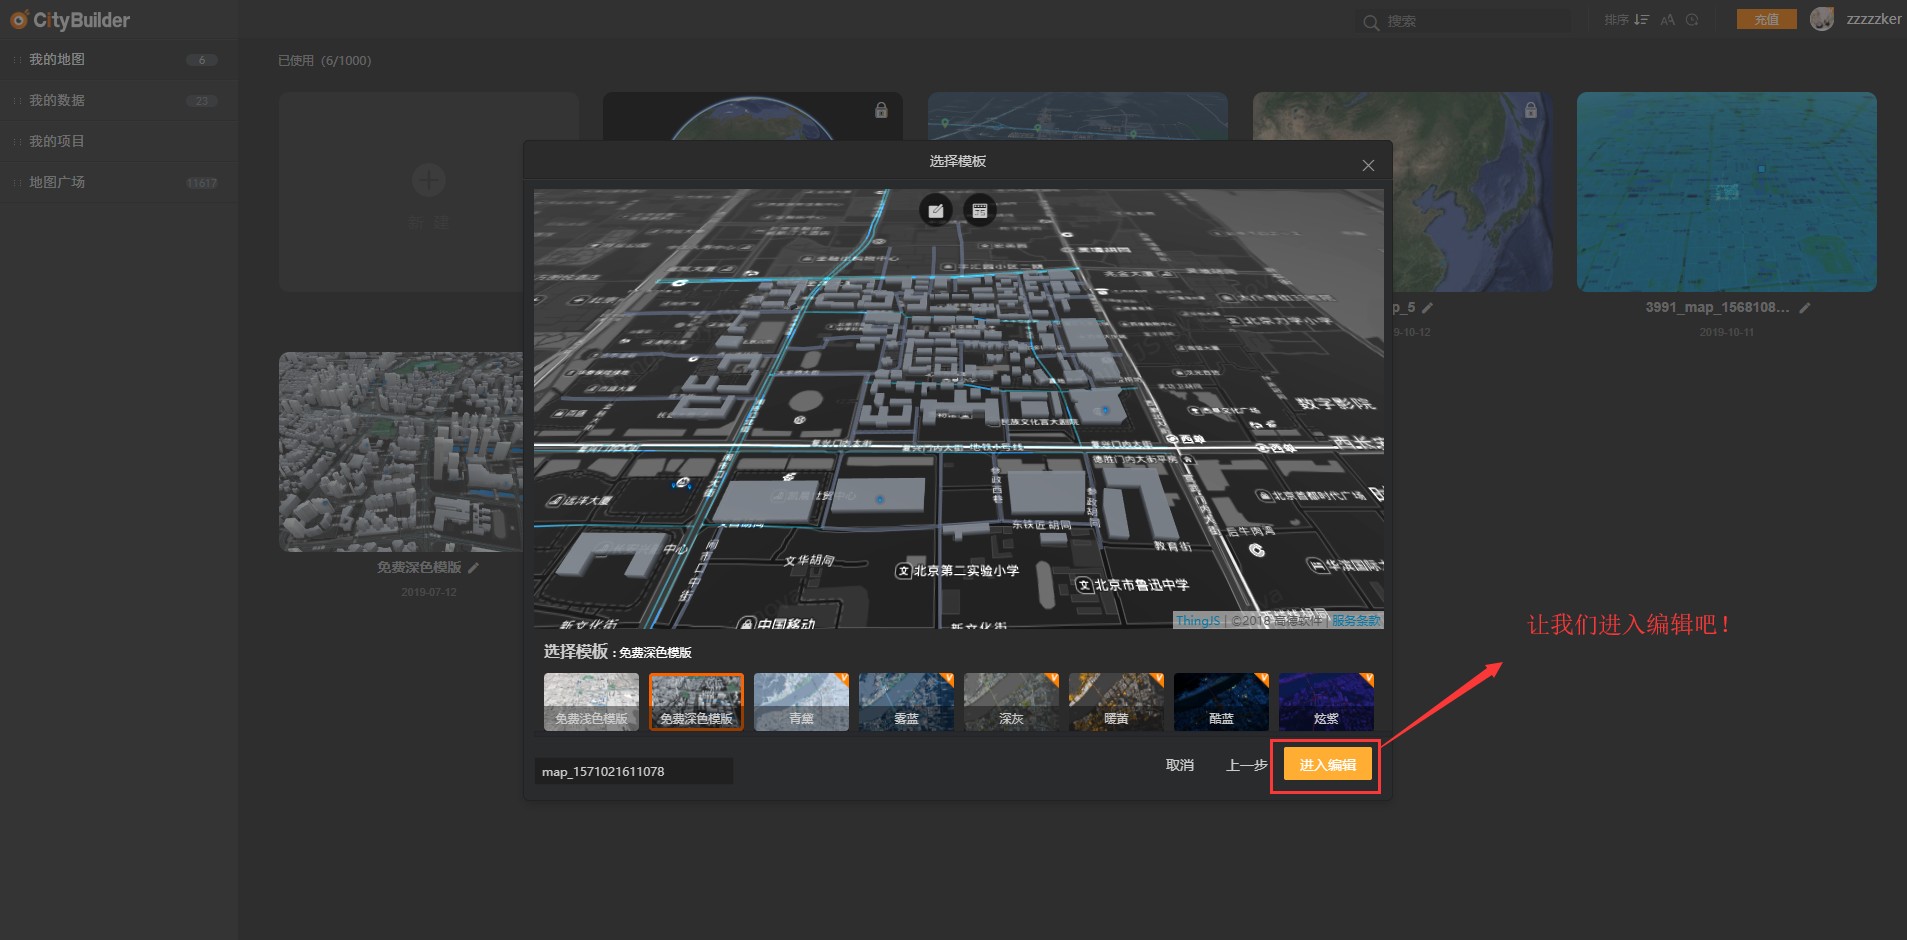Viewport: 1907px width, 940px height.
Task: Click the 进入编辑 button
Action: [x=1327, y=765]
